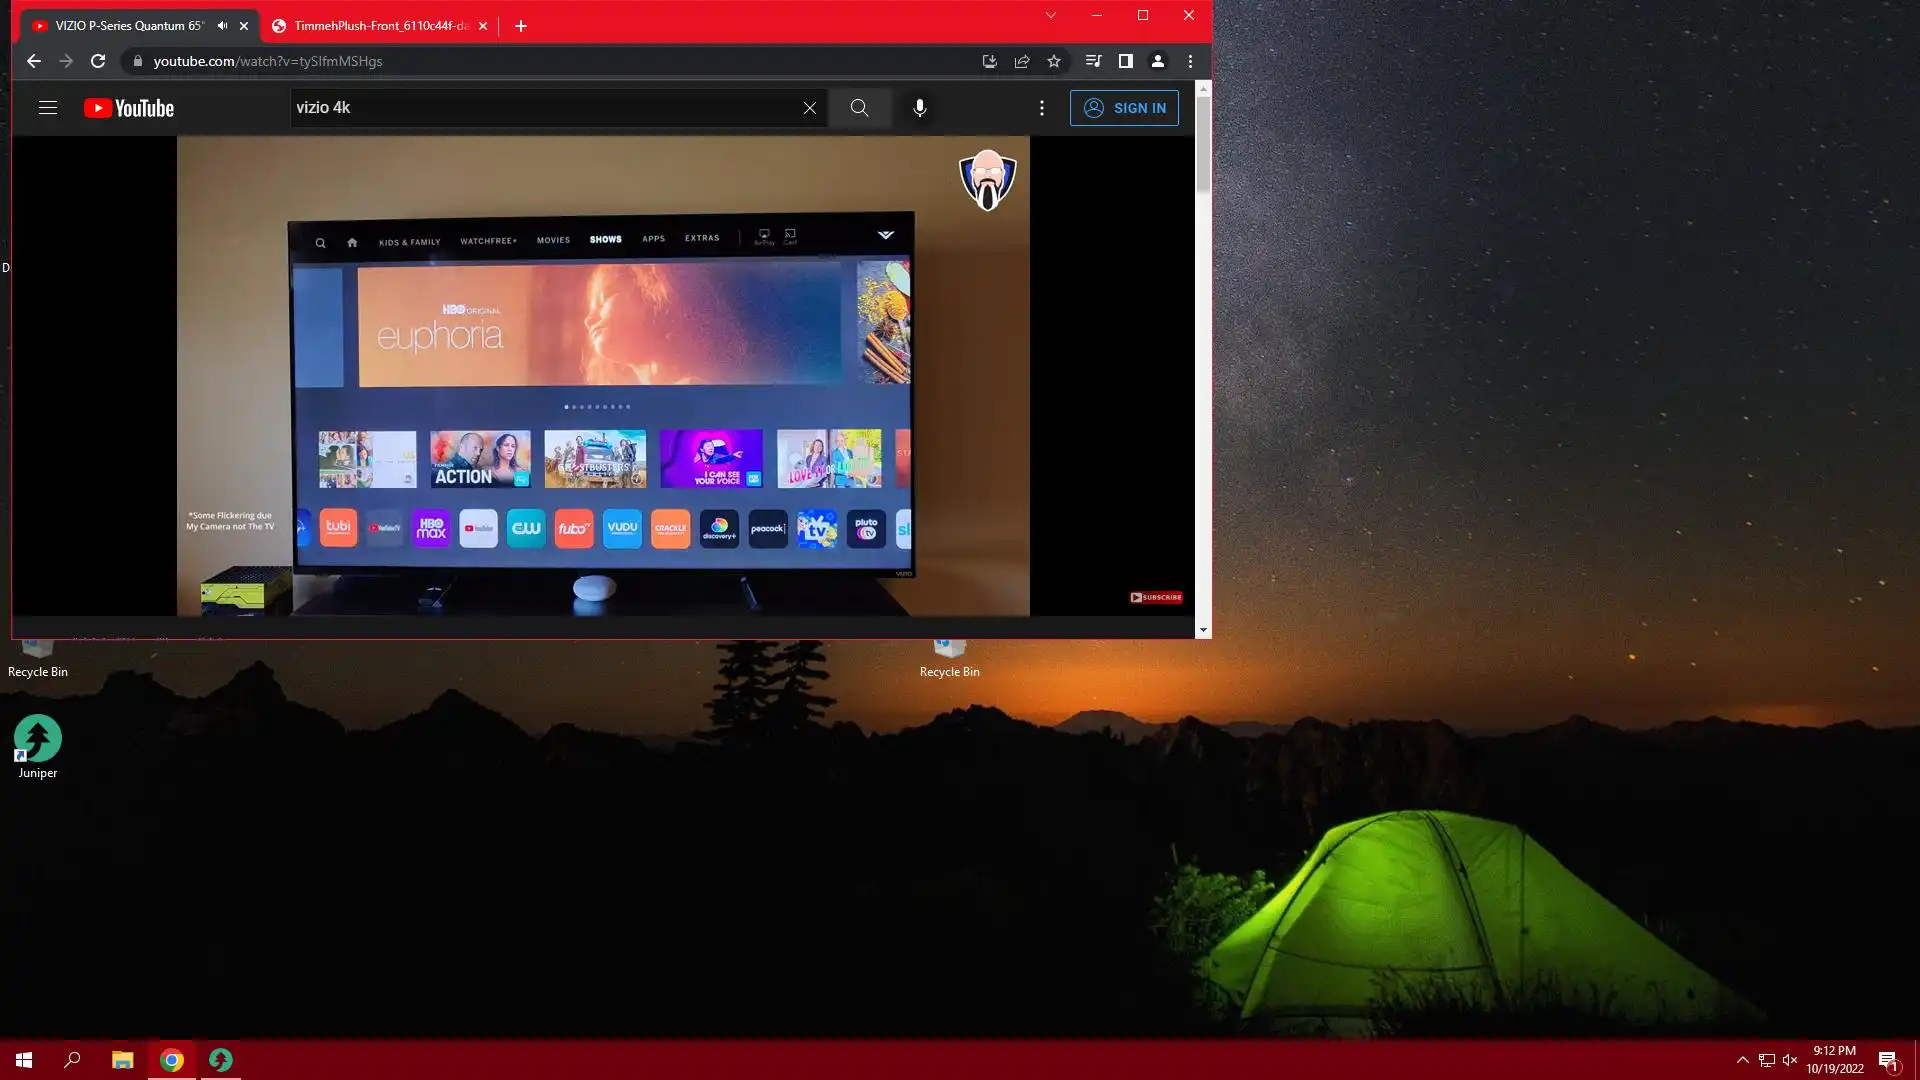
Task: Expand the tab search chevron
Action: click(x=1051, y=15)
